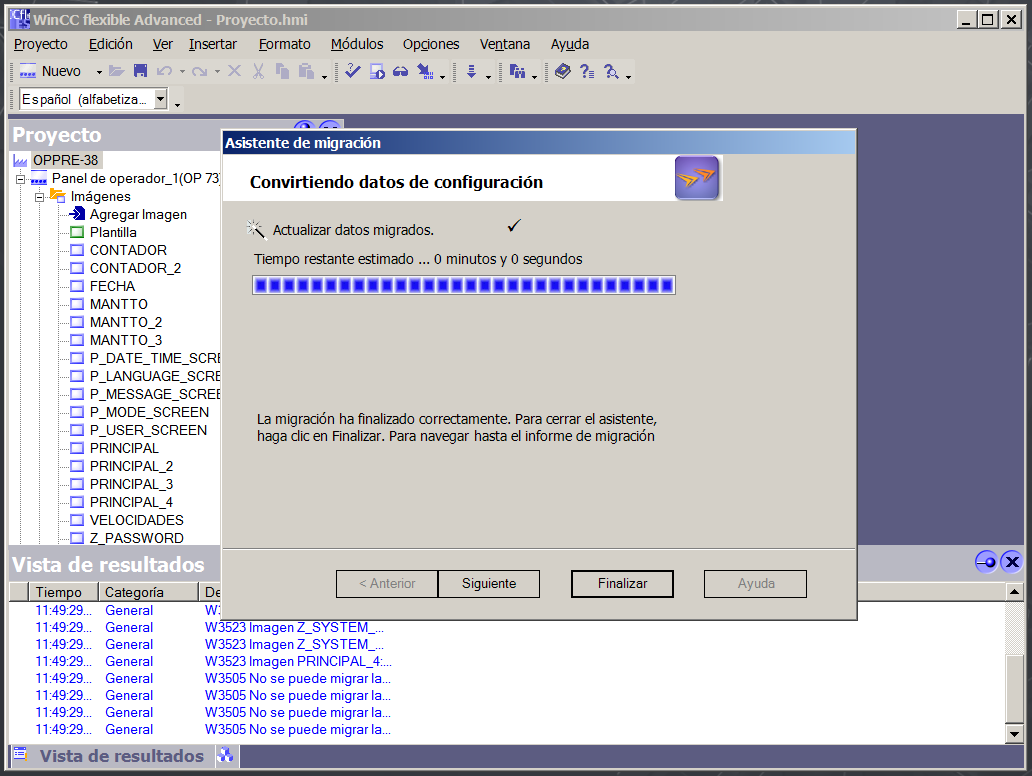Open the Formato menu
Image resolution: width=1032 pixels, height=776 pixels.
click(284, 44)
